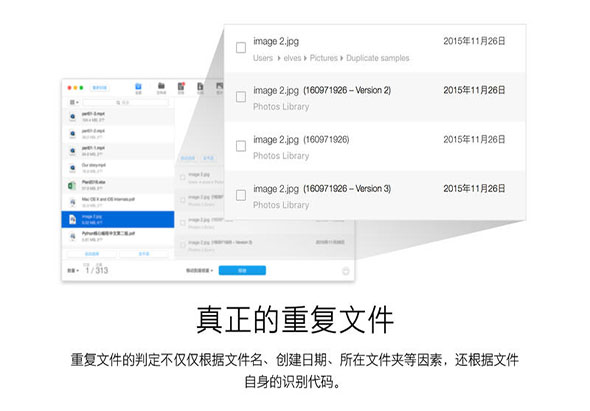Focus the search input field
This screenshot has width=590, height=411.
(125, 102)
